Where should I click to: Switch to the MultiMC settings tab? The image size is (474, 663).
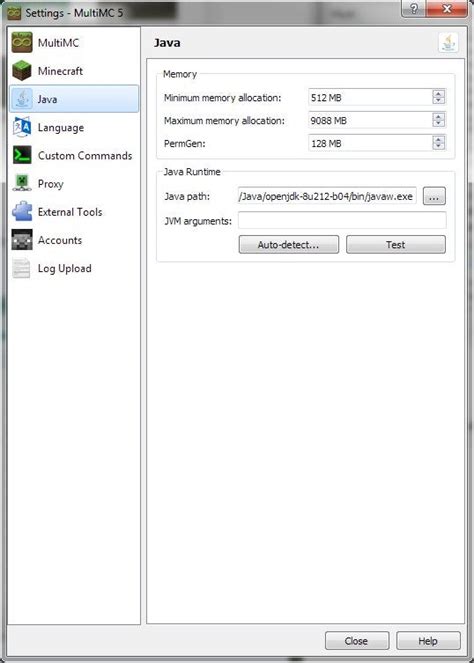pyautogui.click(x=74, y=42)
